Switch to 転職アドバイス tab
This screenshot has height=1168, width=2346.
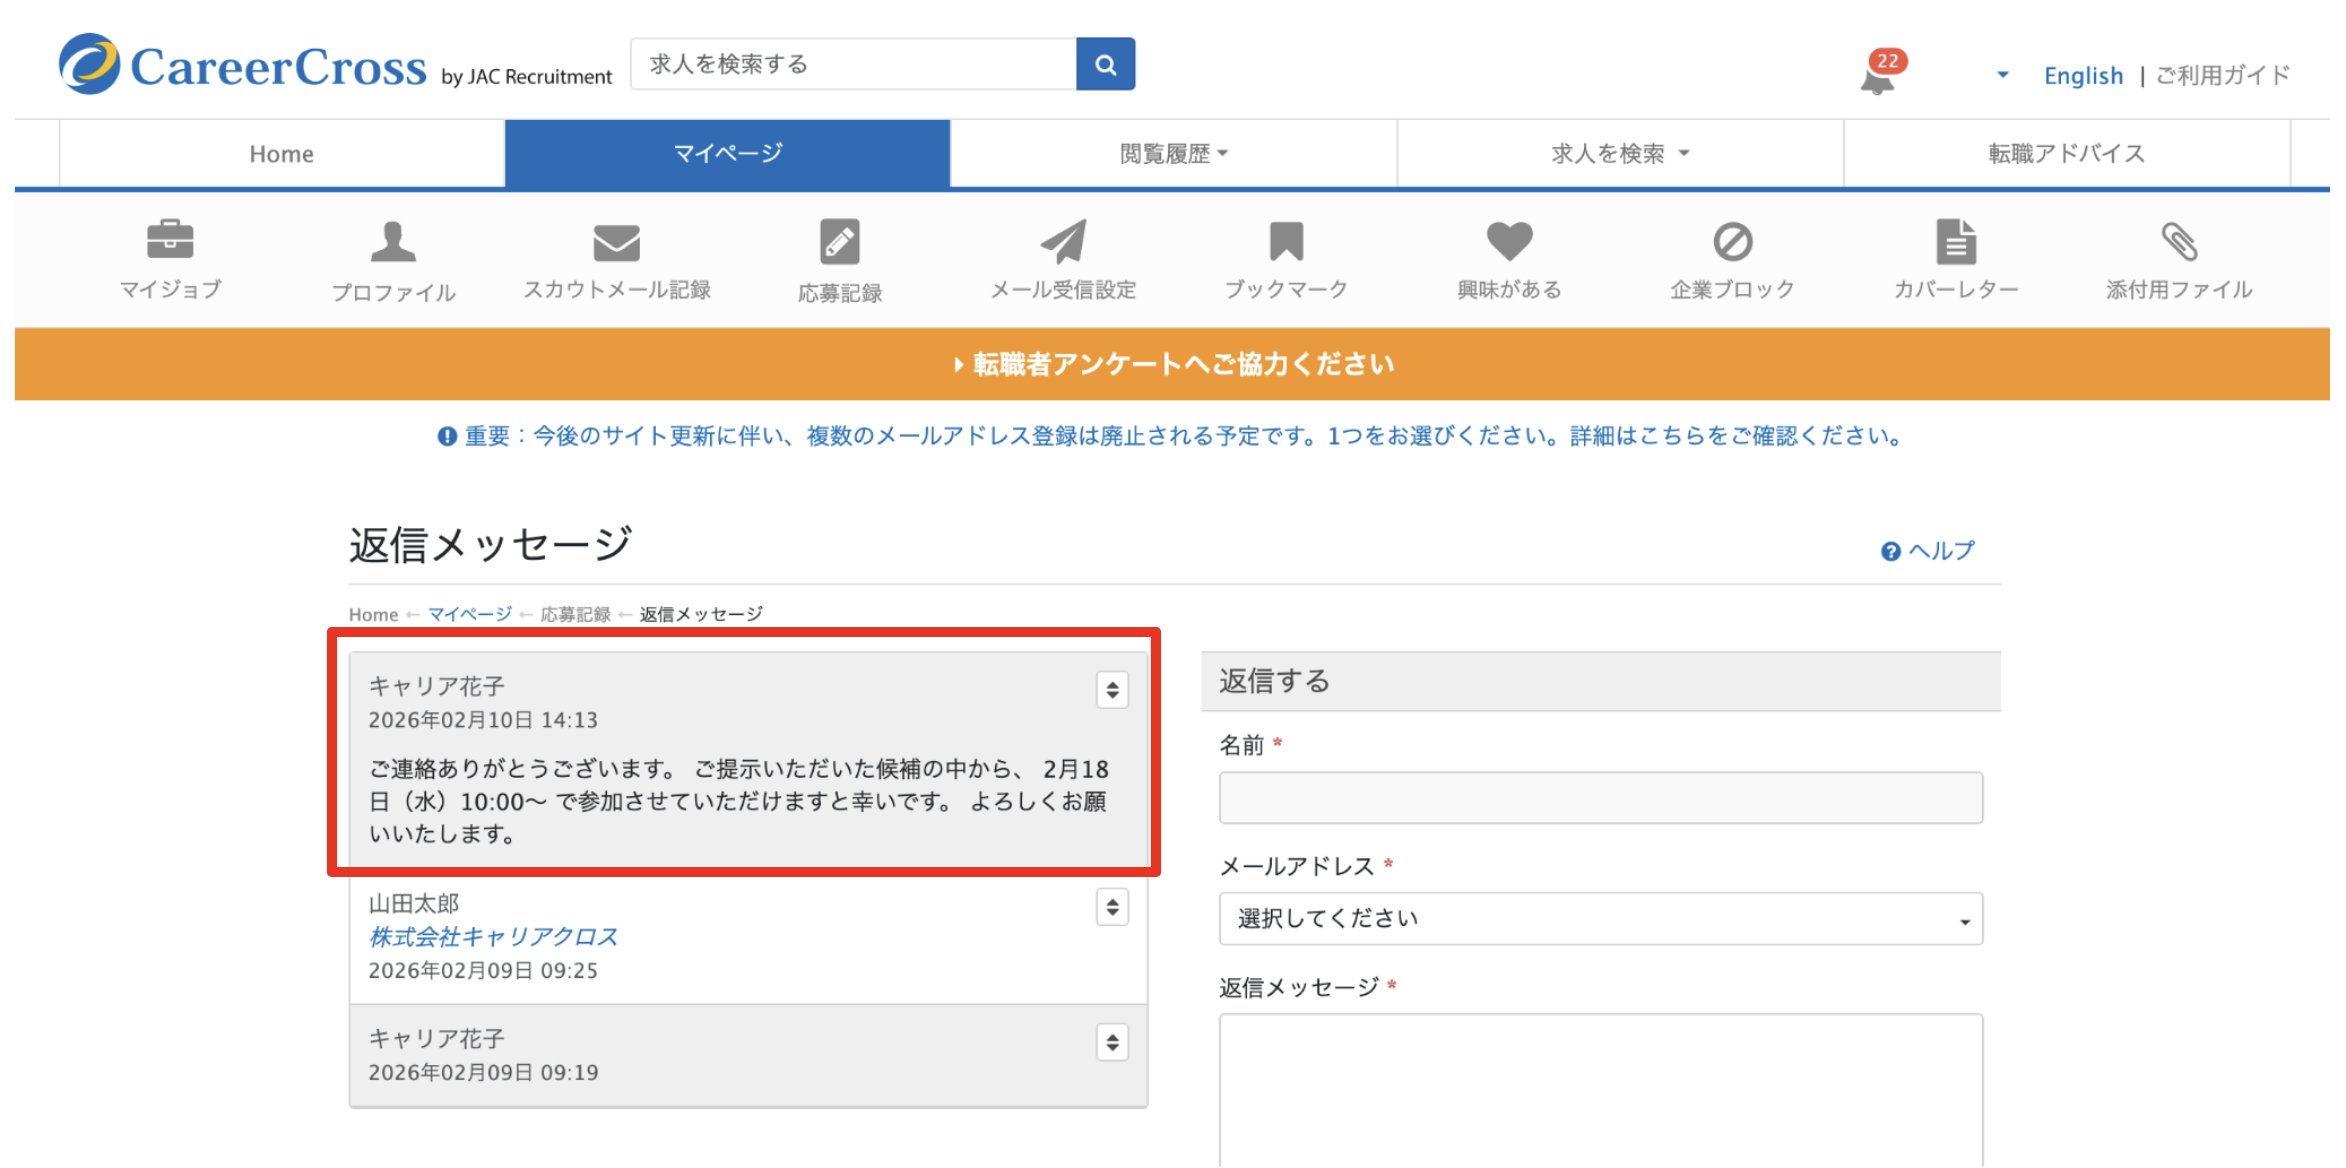coord(2066,154)
